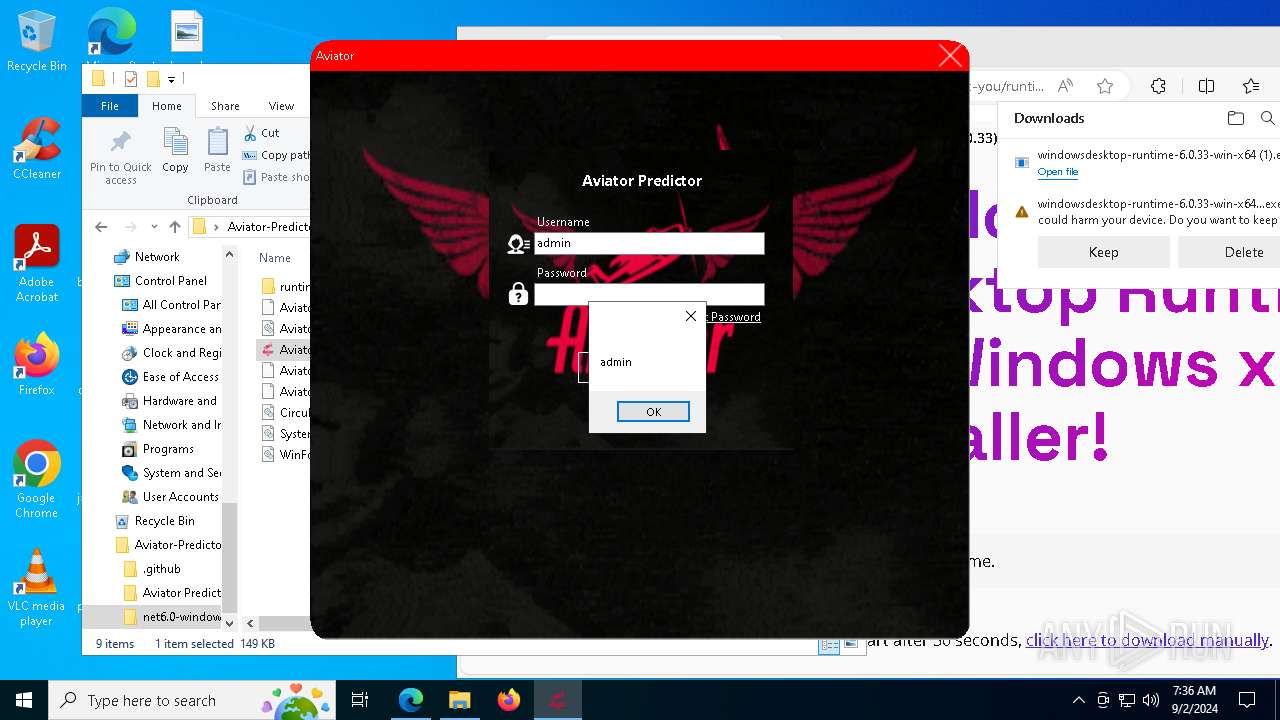Open the notification center icon
Screen dimensions: 1280x720
(x=1247, y=700)
